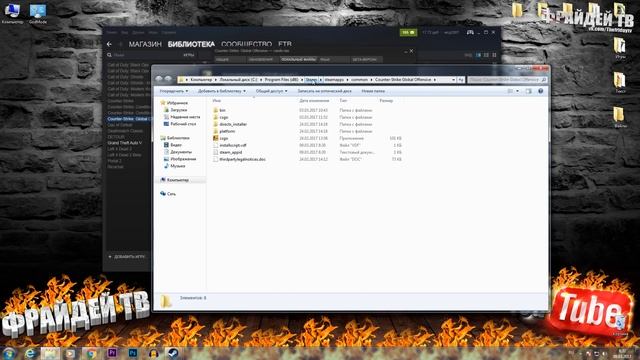Open СООБЩЕСТВО tab in Steam window

[247, 44]
